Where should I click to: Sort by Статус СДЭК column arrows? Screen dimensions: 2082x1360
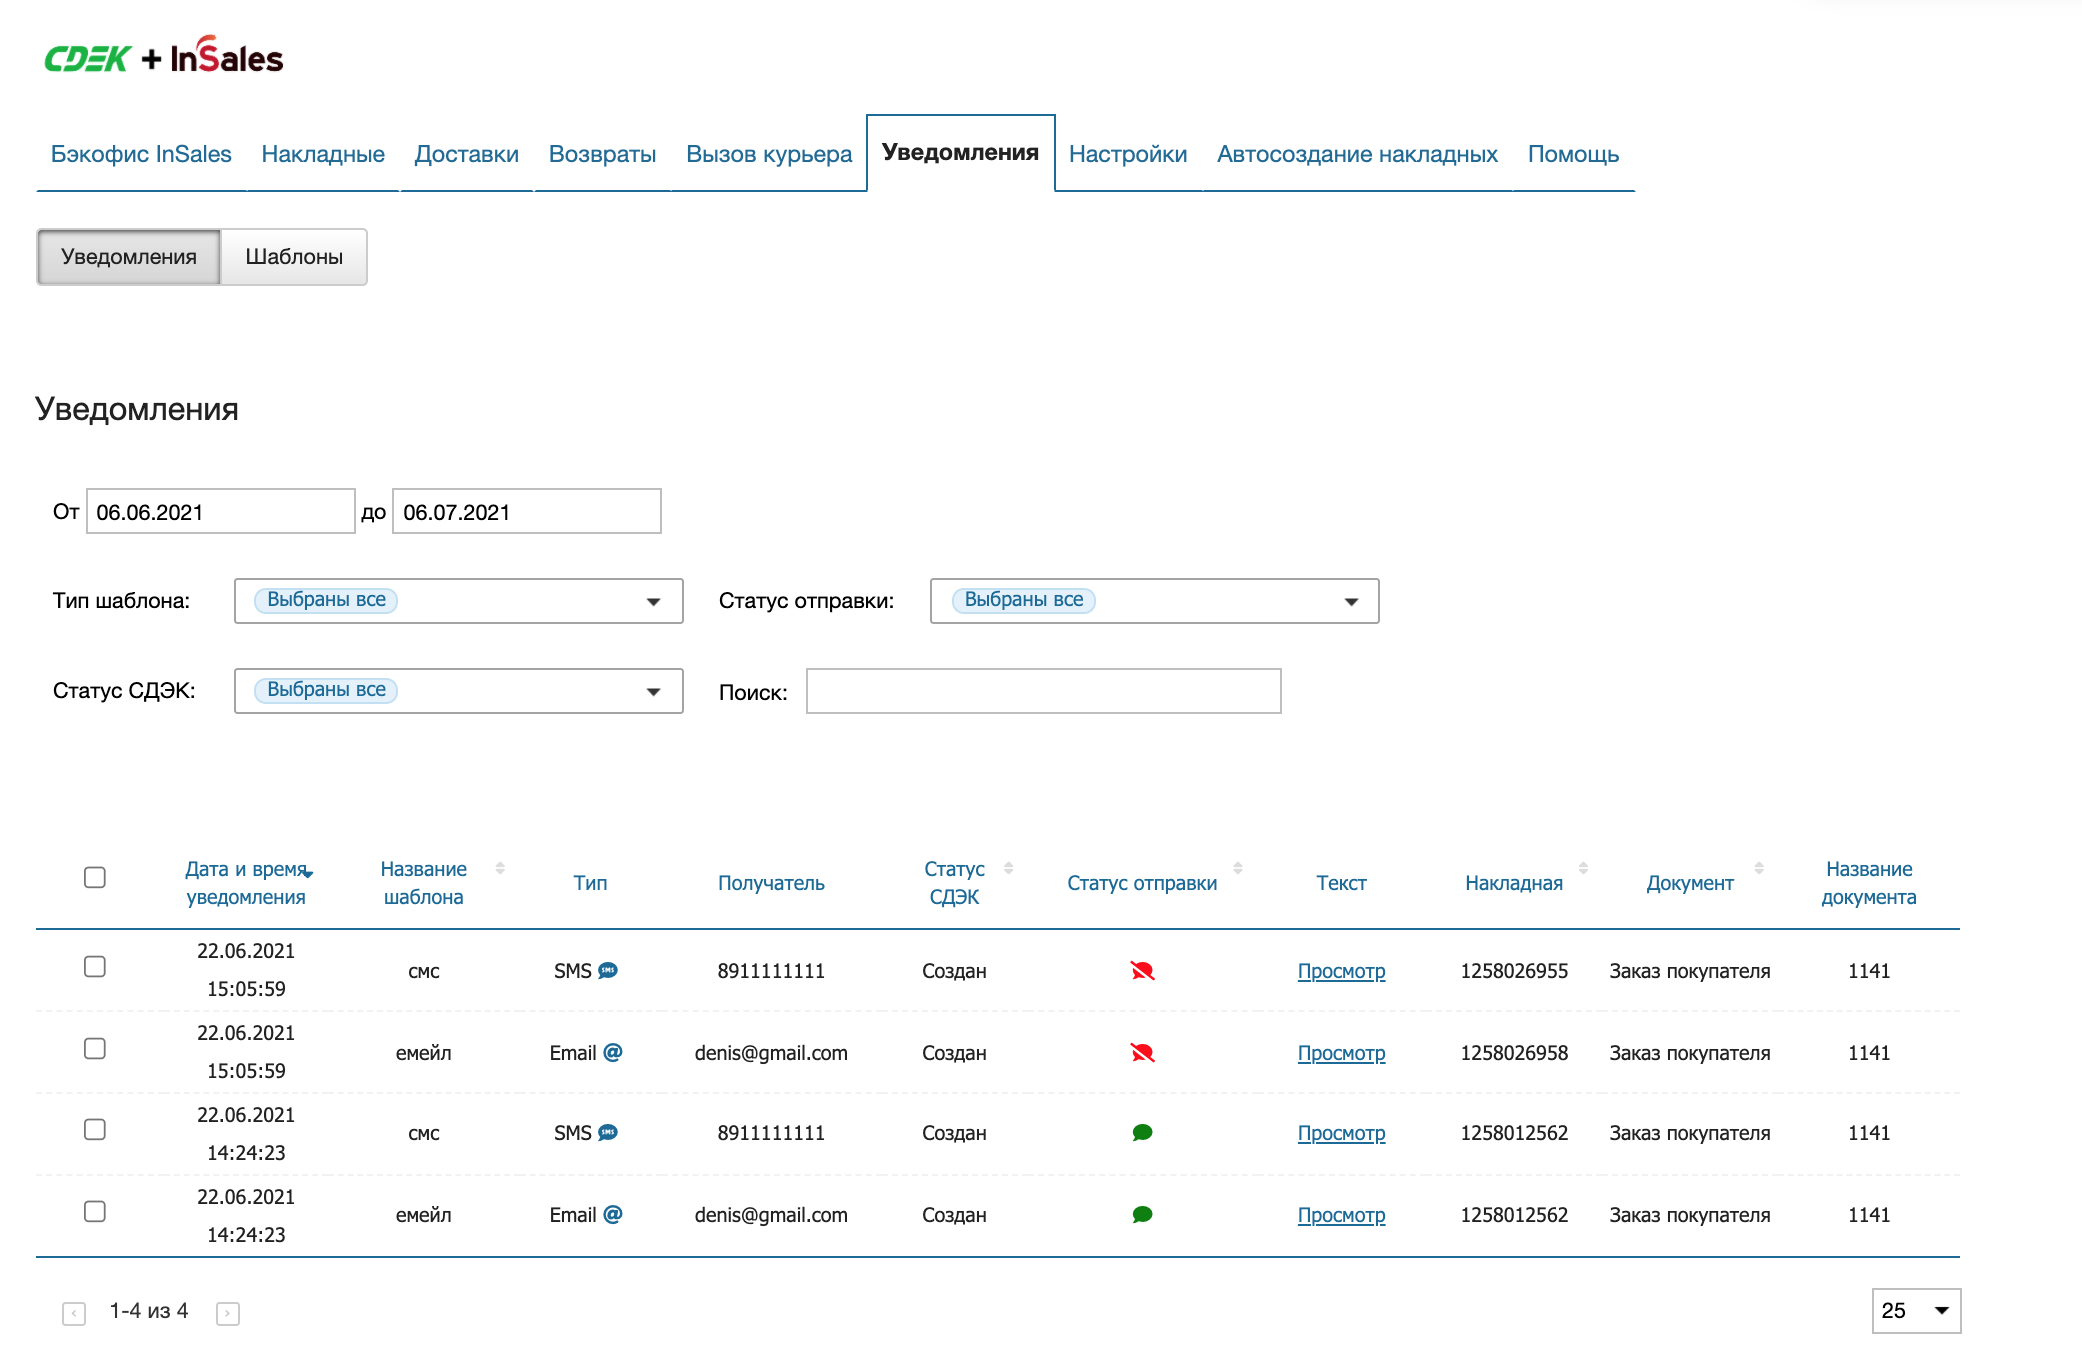click(1008, 868)
